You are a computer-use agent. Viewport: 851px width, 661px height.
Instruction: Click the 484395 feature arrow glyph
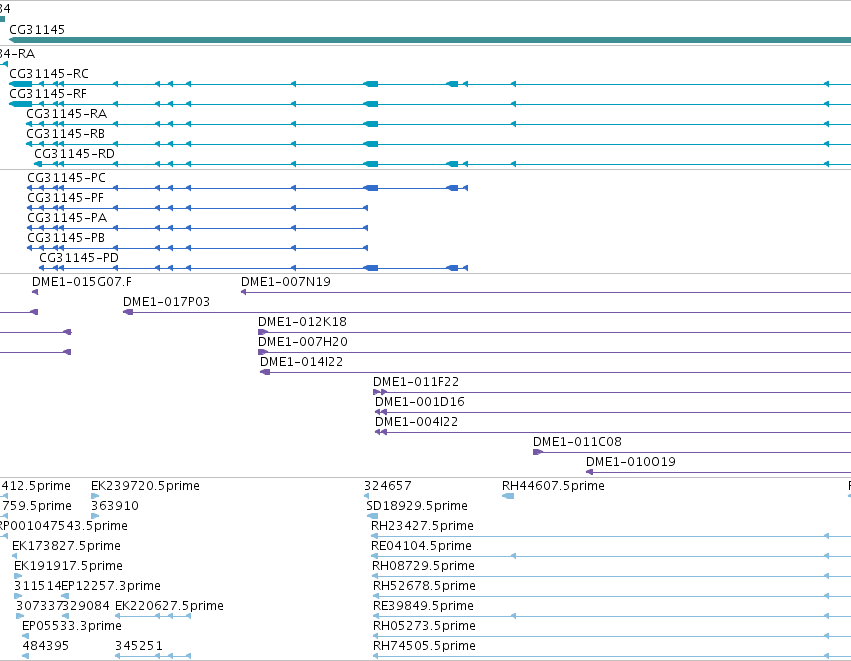26,656
